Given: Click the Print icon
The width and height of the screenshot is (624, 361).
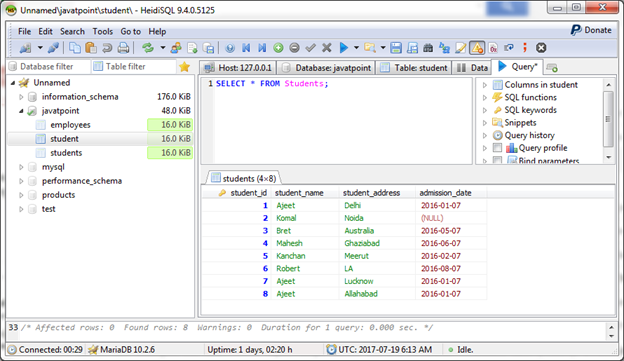Looking at the screenshot, I should (x=123, y=48).
